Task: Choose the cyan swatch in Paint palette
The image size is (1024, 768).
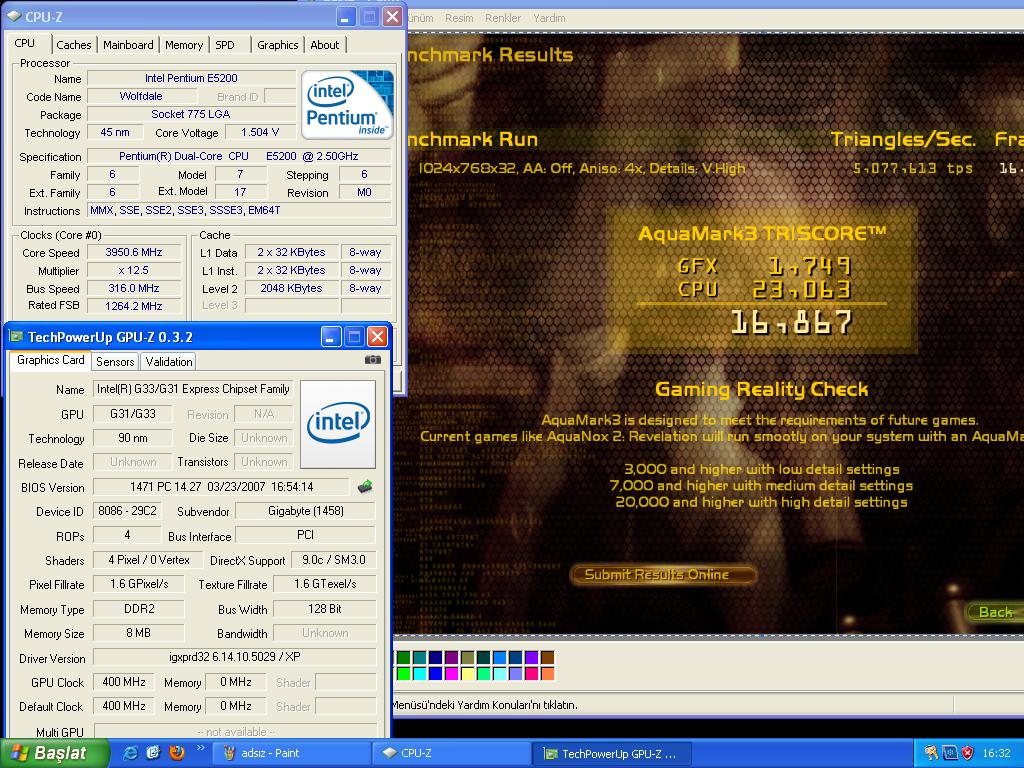Action: [419, 673]
